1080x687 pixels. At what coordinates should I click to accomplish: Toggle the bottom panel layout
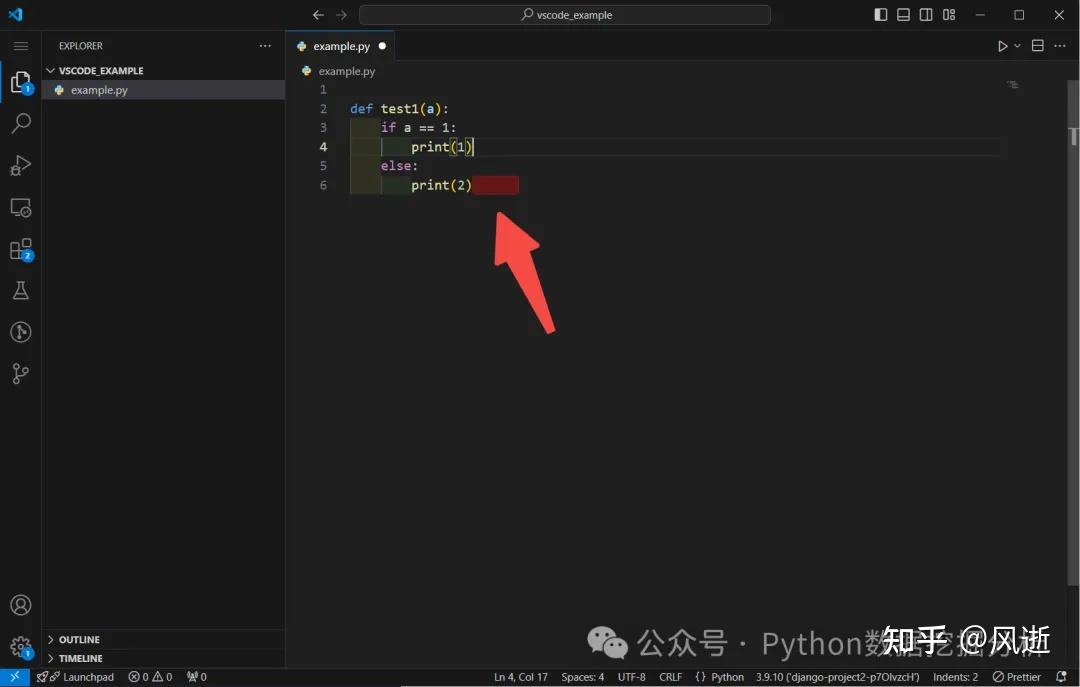[x=903, y=14]
